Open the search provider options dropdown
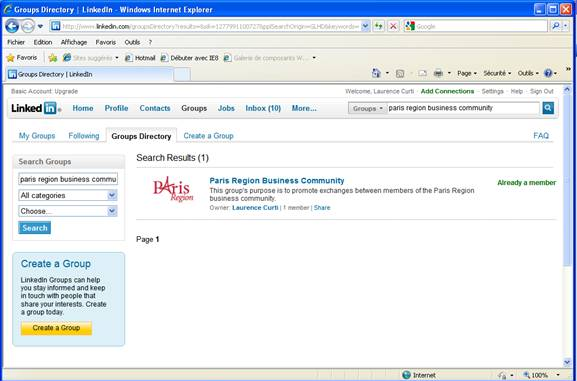 tap(565, 26)
